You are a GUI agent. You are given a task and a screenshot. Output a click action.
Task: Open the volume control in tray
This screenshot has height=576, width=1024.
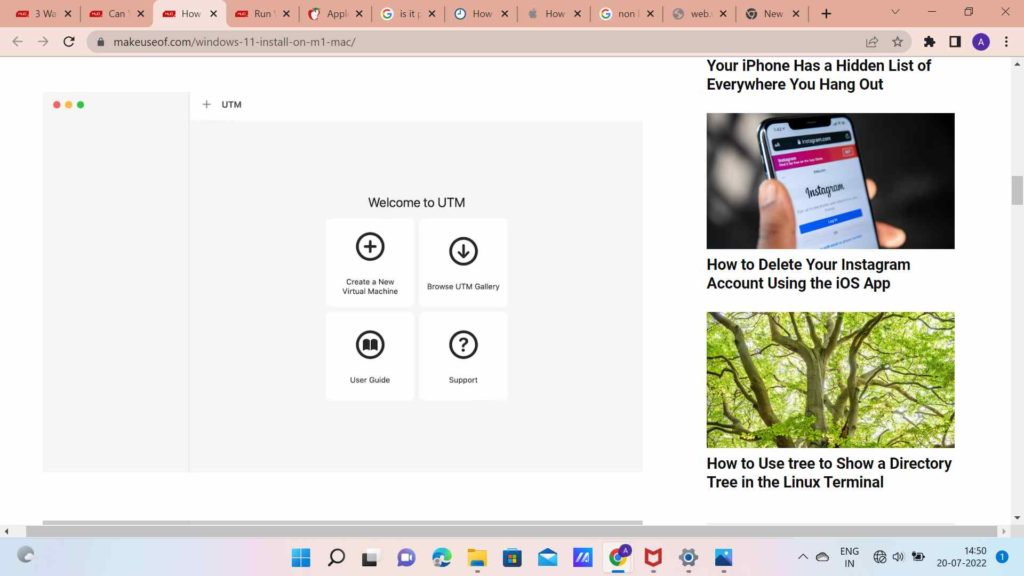(x=898, y=557)
